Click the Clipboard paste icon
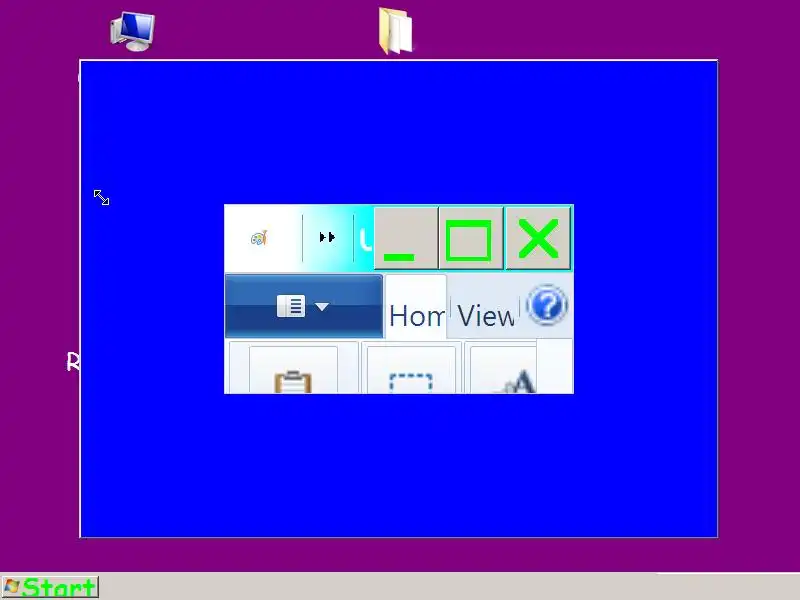The height and width of the screenshot is (600, 800). tap(293, 382)
